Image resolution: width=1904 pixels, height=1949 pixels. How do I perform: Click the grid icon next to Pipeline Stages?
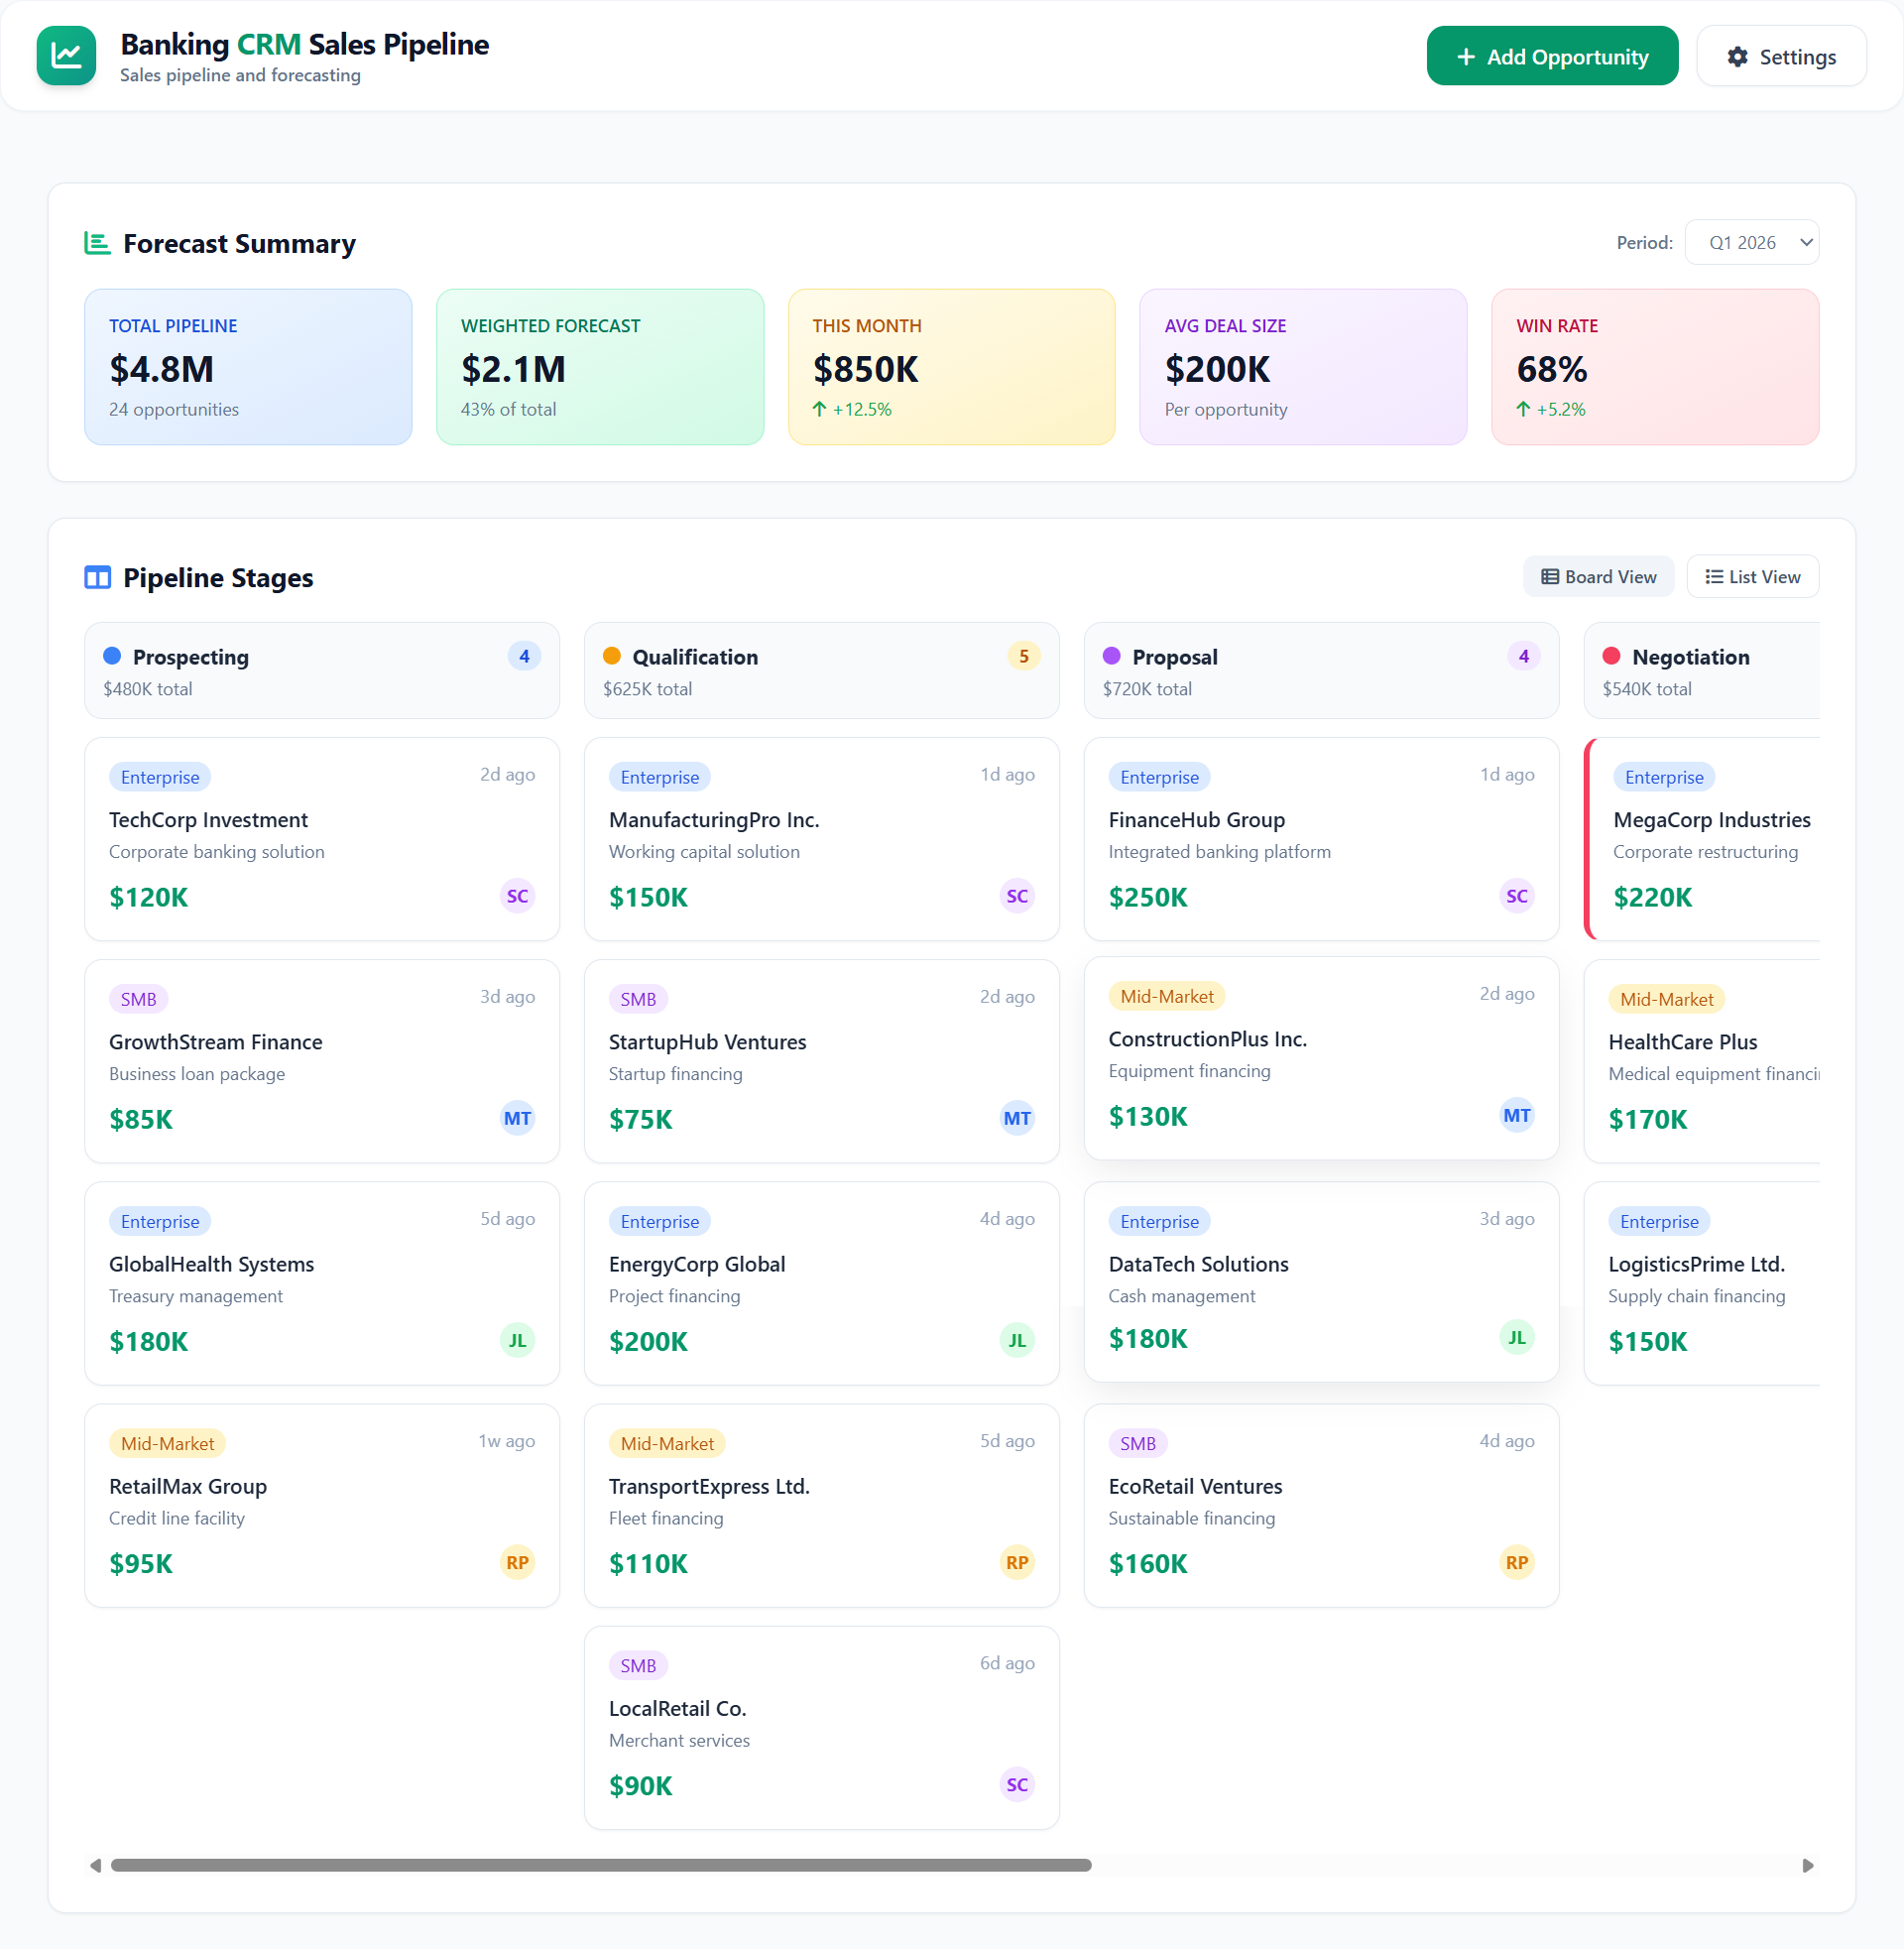pyautogui.click(x=97, y=578)
